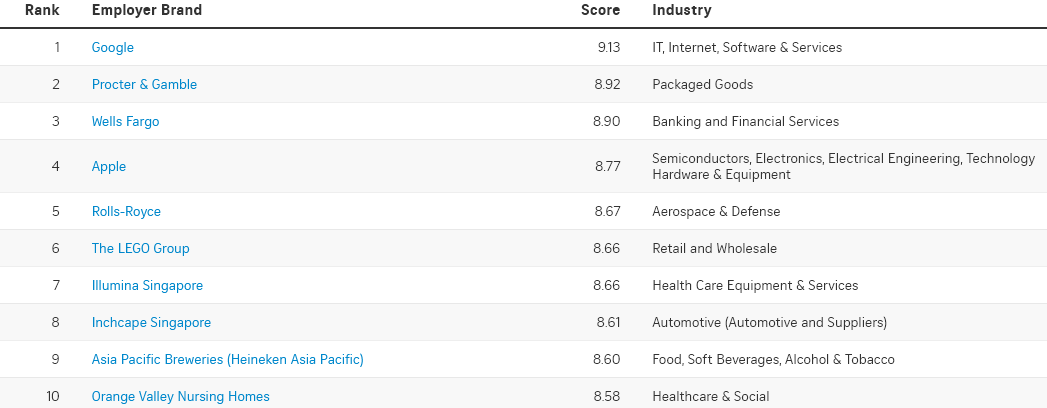Open Wells Fargo employer page
The height and width of the screenshot is (408, 1047).
pyautogui.click(x=125, y=121)
